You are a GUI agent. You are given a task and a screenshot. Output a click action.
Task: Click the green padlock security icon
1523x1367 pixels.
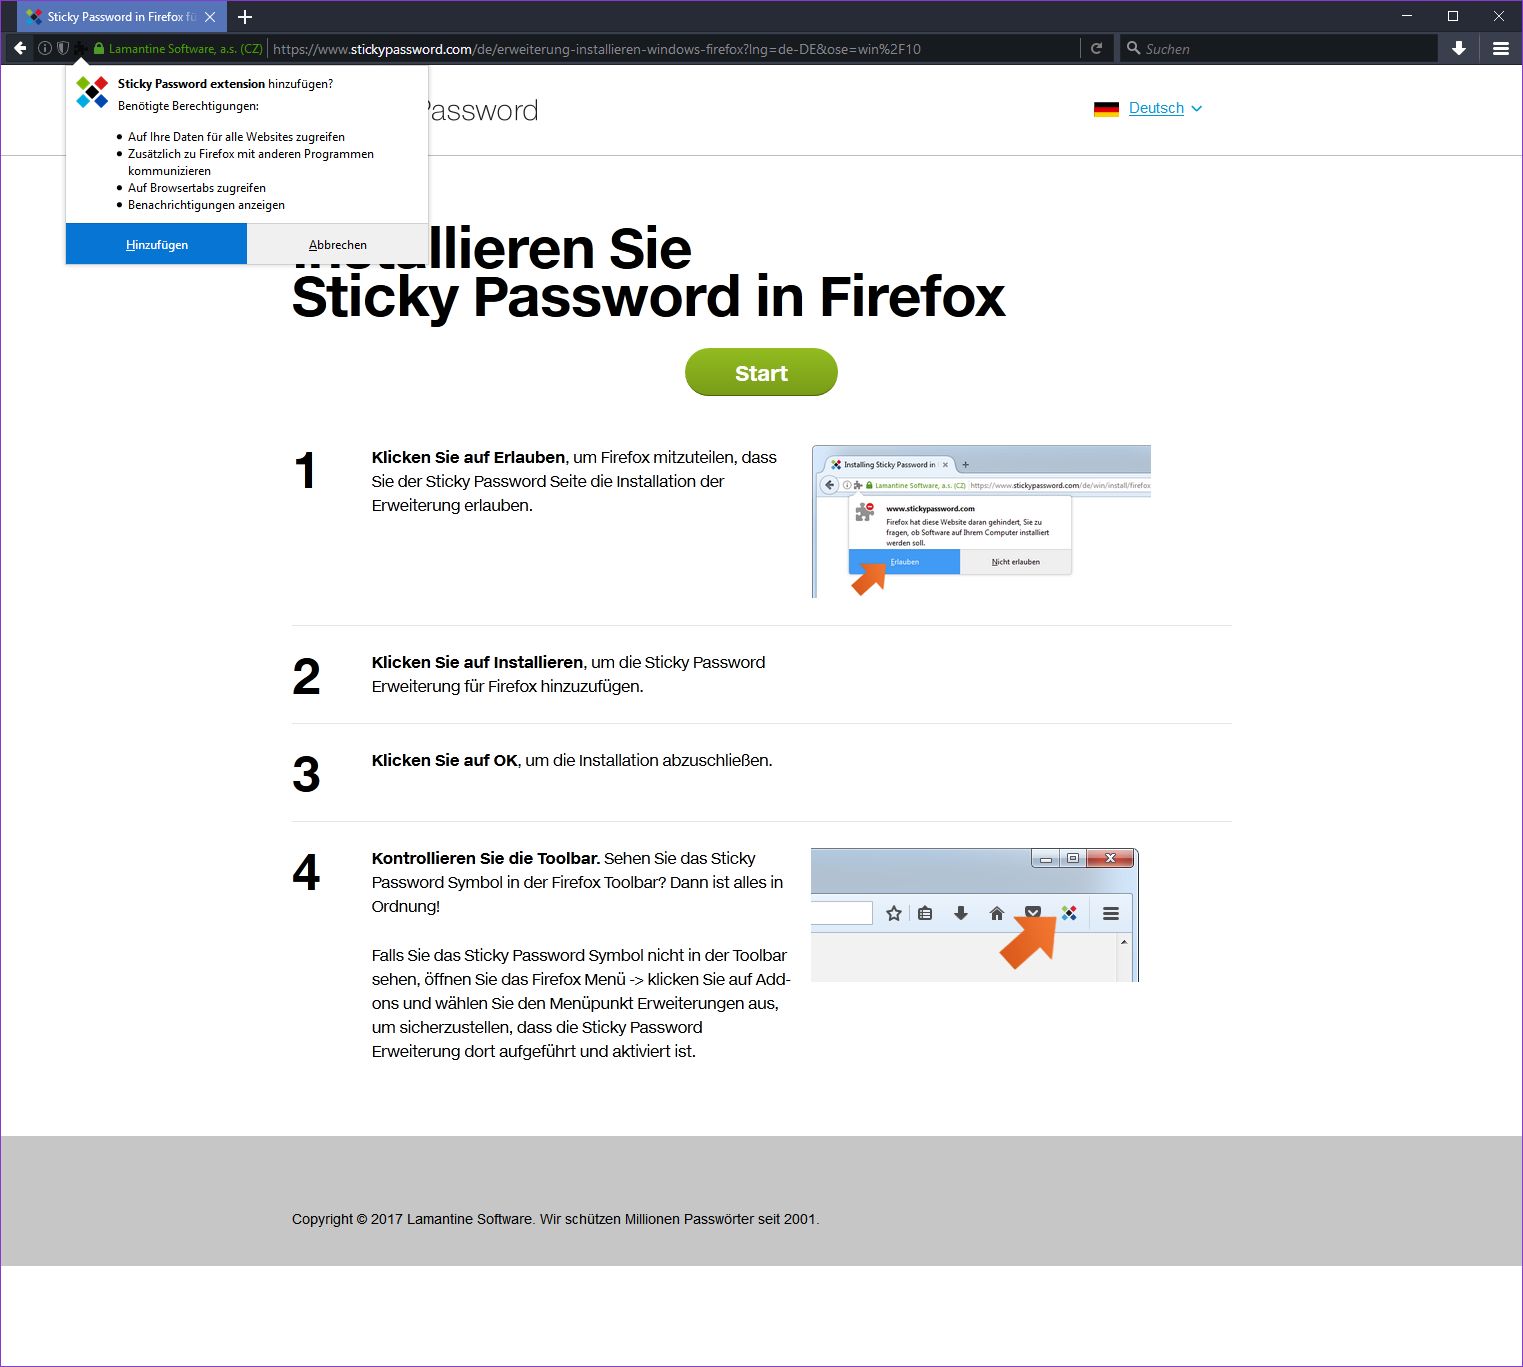tap(99, 48)
